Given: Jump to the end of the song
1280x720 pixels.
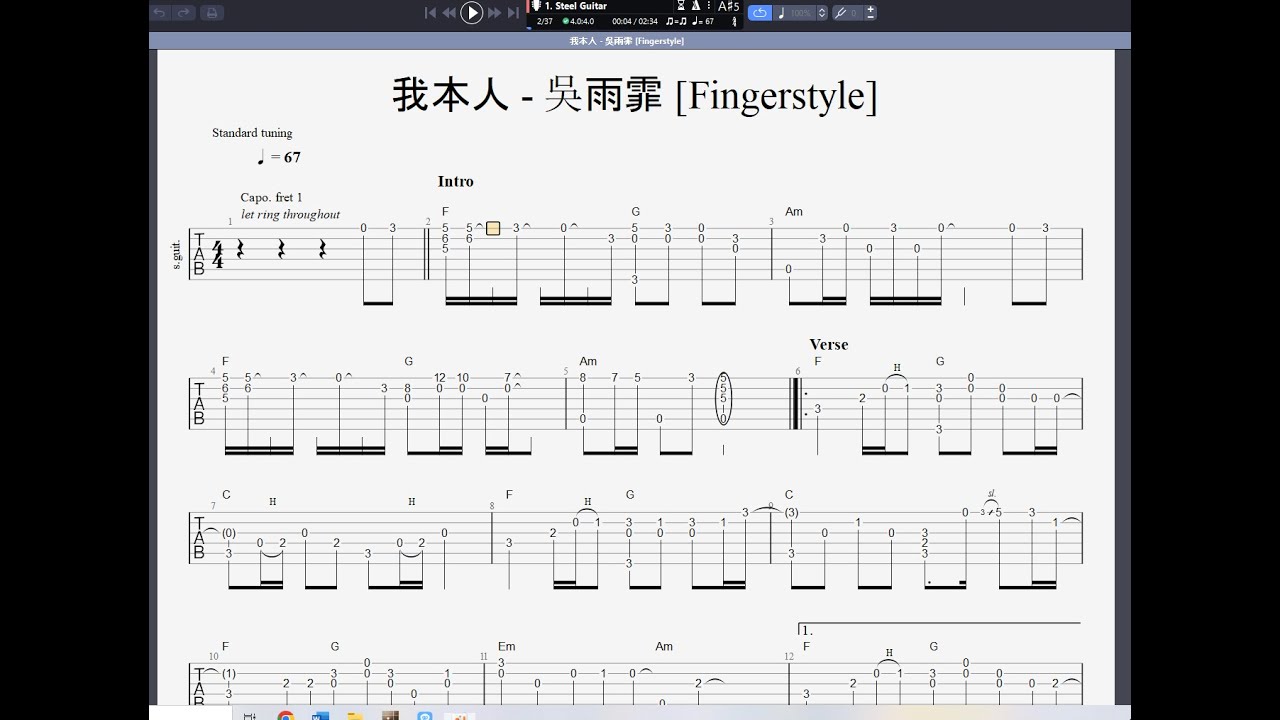Looking at the screenshot, I should (513, 13).
